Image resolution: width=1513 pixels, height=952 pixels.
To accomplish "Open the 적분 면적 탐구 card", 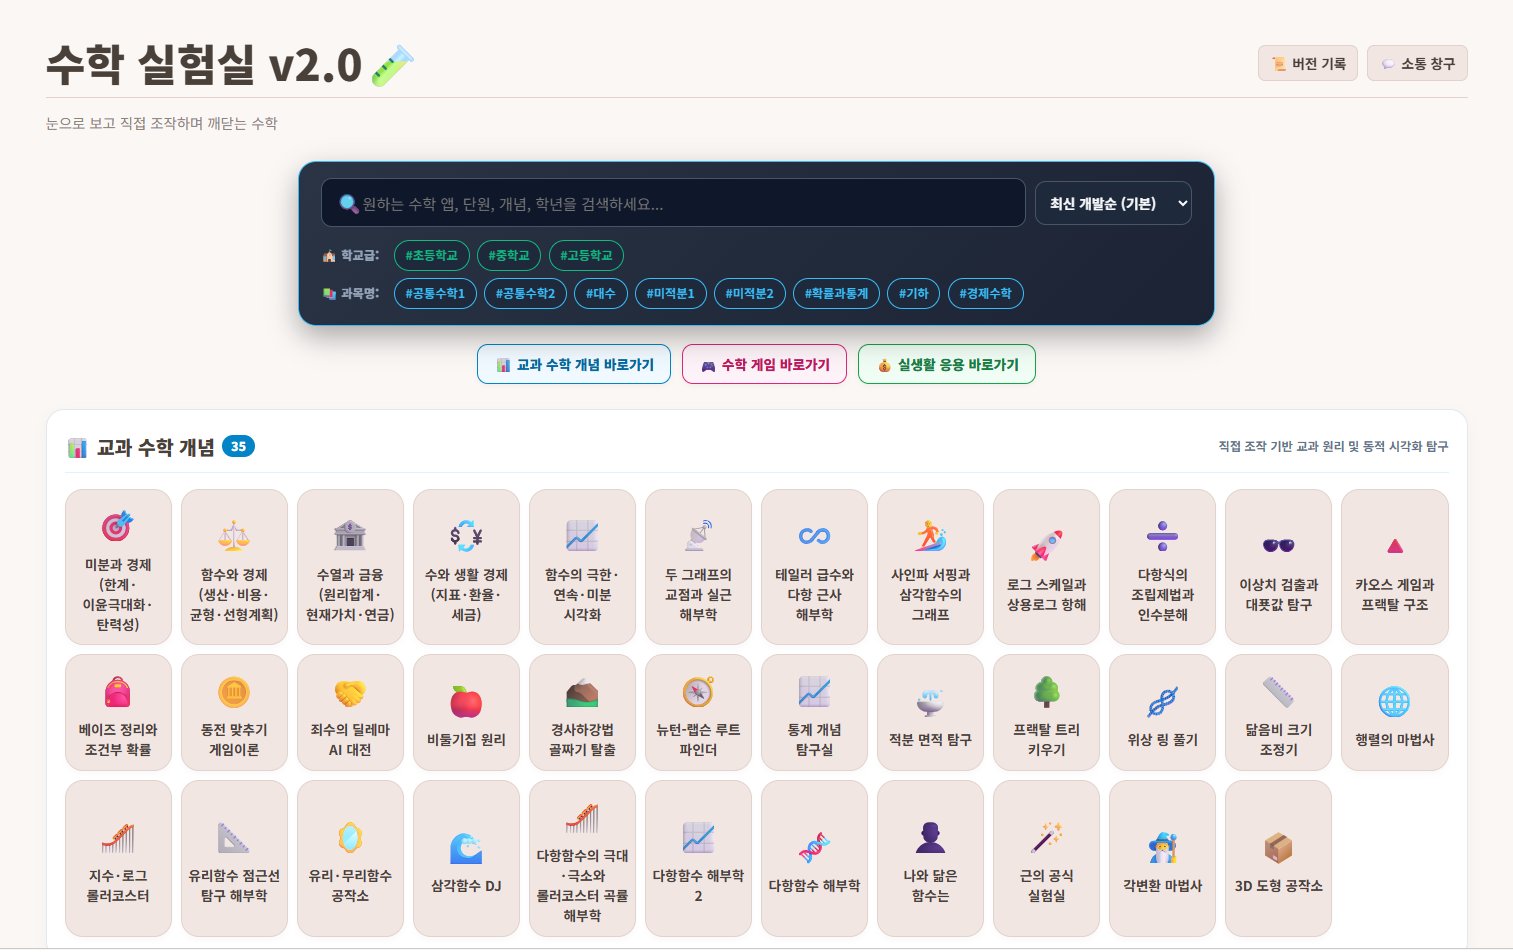I will point(930,713).
